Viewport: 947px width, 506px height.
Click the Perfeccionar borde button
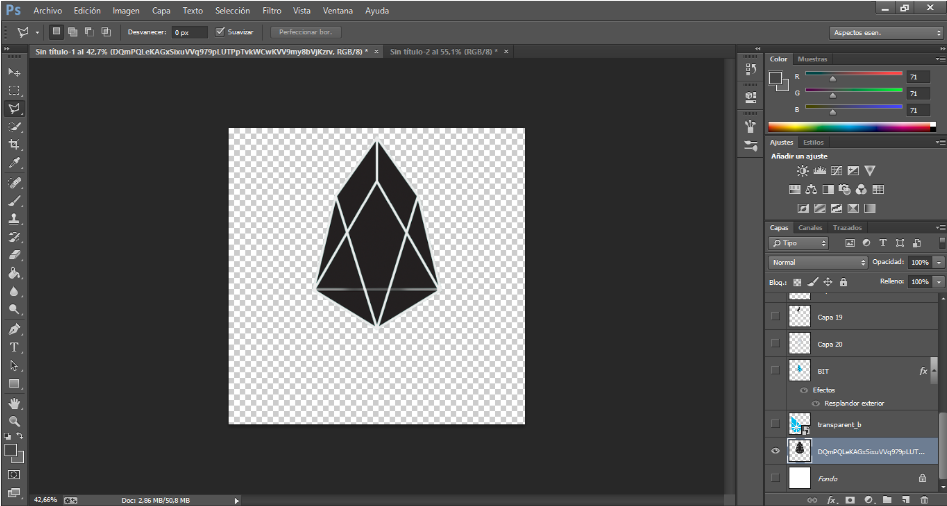click(x=306, y=32)
